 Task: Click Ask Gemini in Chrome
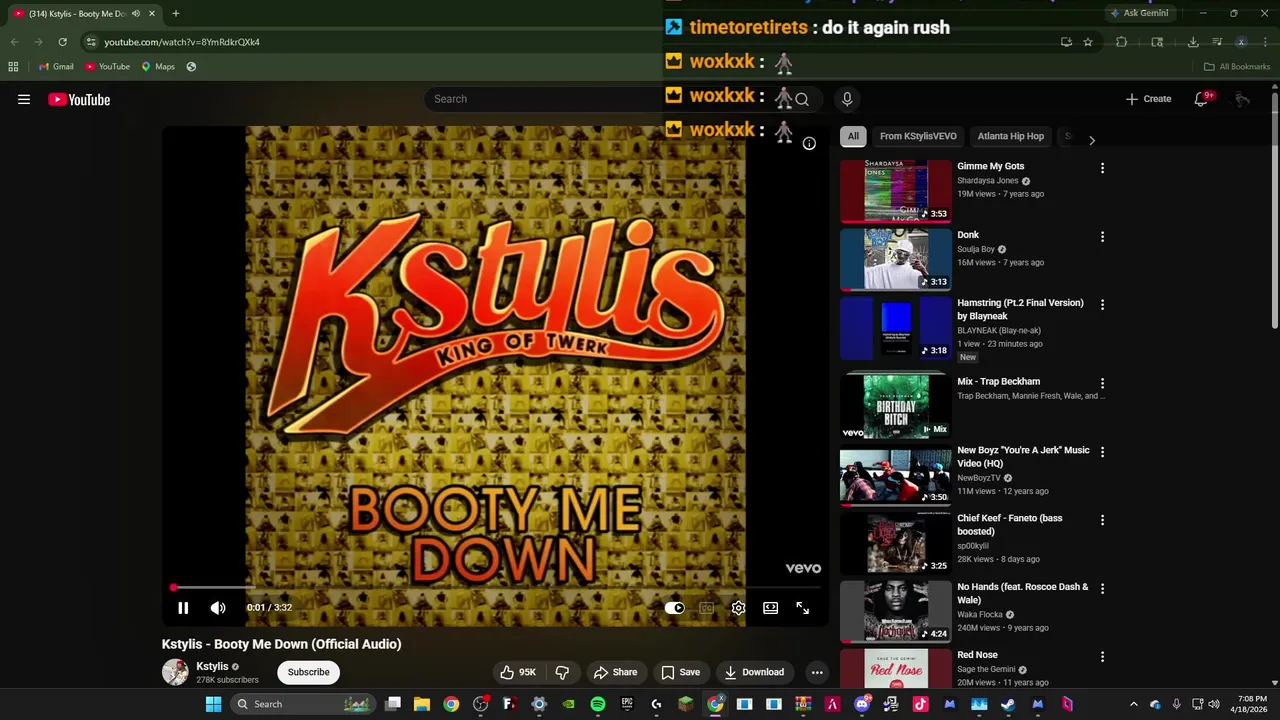(1139, 13)
